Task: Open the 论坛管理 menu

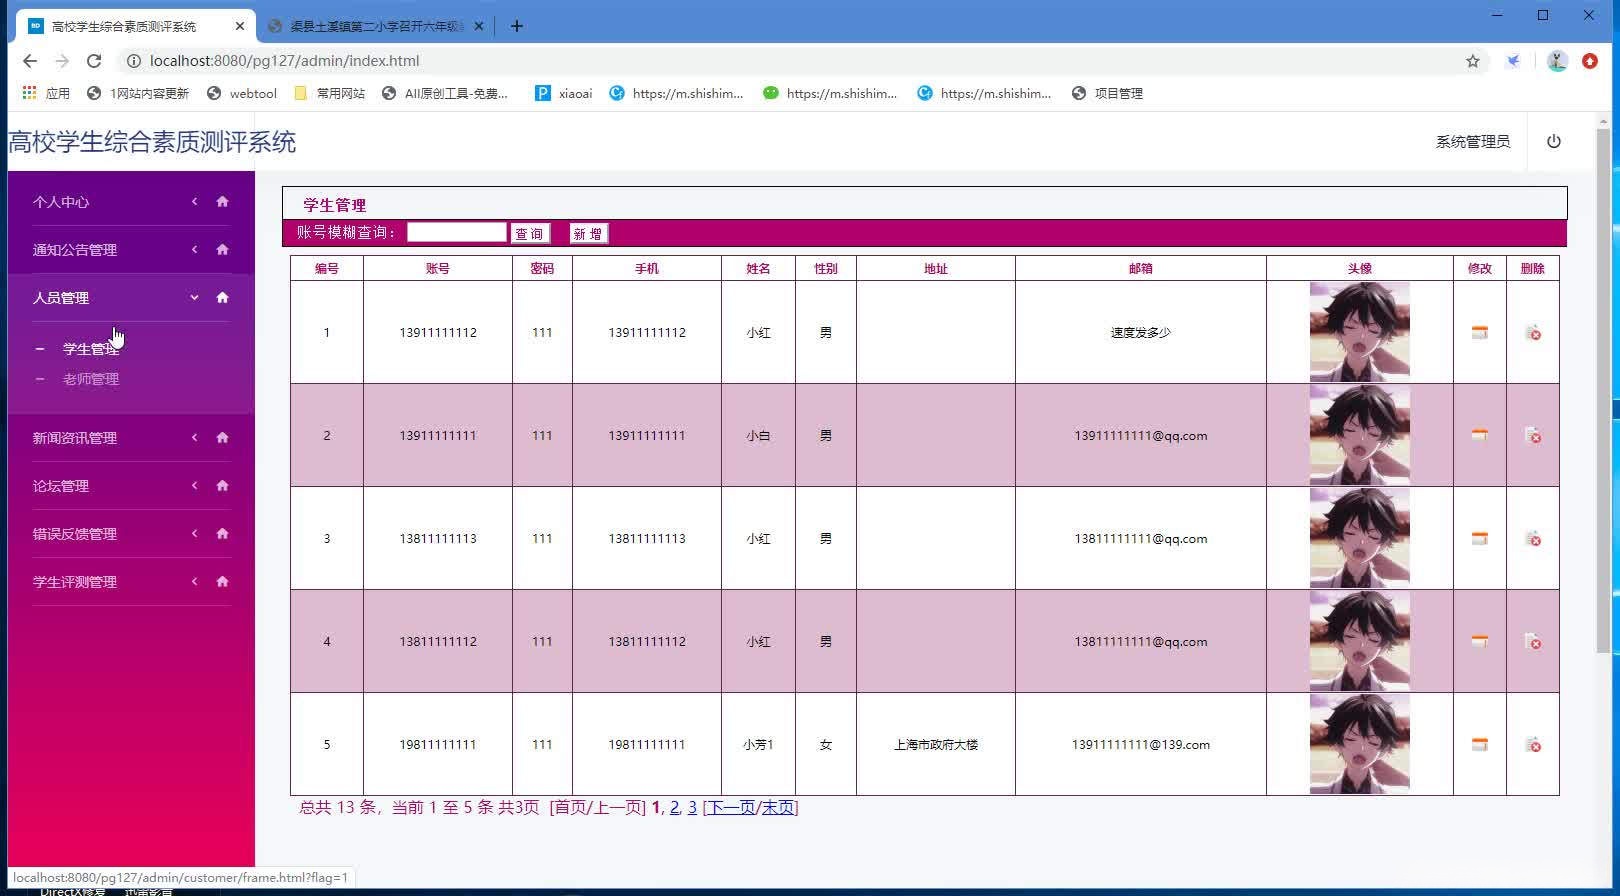Action: [x=61, y=486]
